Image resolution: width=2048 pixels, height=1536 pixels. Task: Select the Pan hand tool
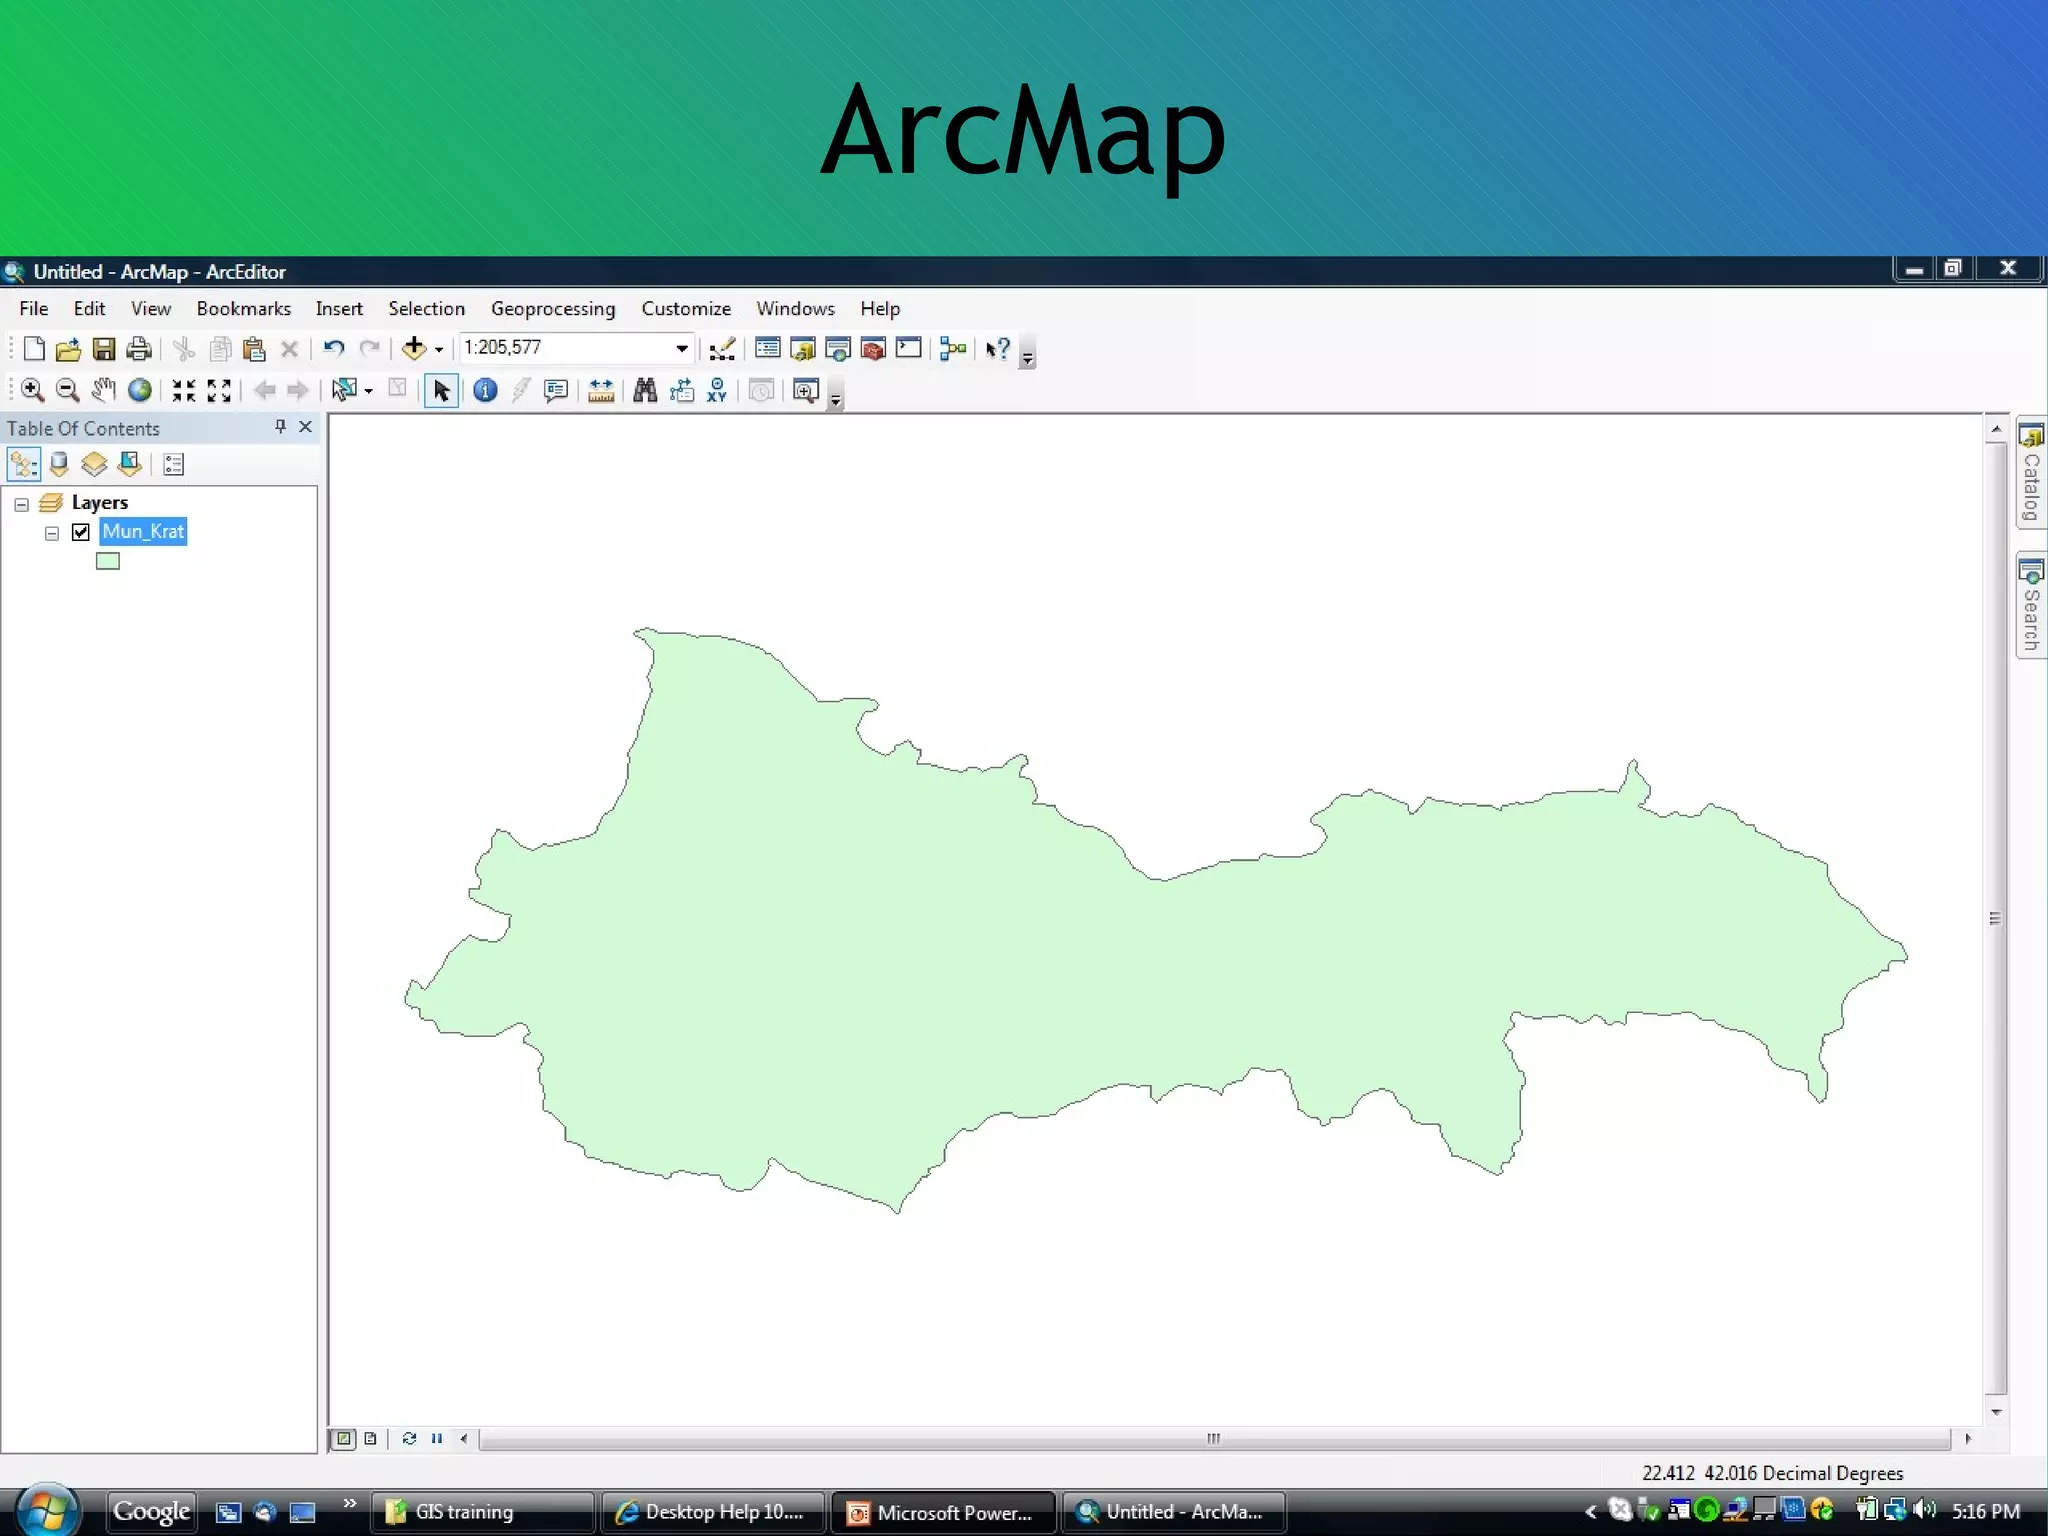point(103,390)
